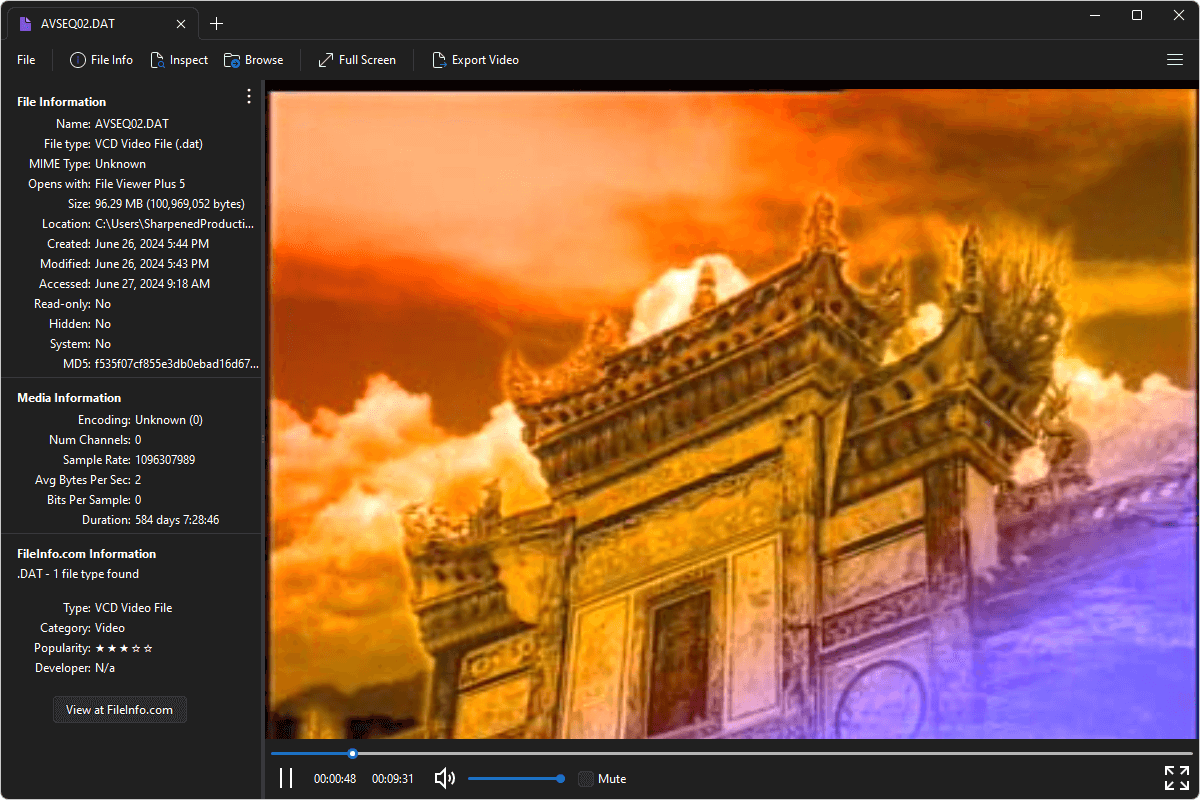Open the File menu
The image size is (1200, 800).
(x=25, y=60)
